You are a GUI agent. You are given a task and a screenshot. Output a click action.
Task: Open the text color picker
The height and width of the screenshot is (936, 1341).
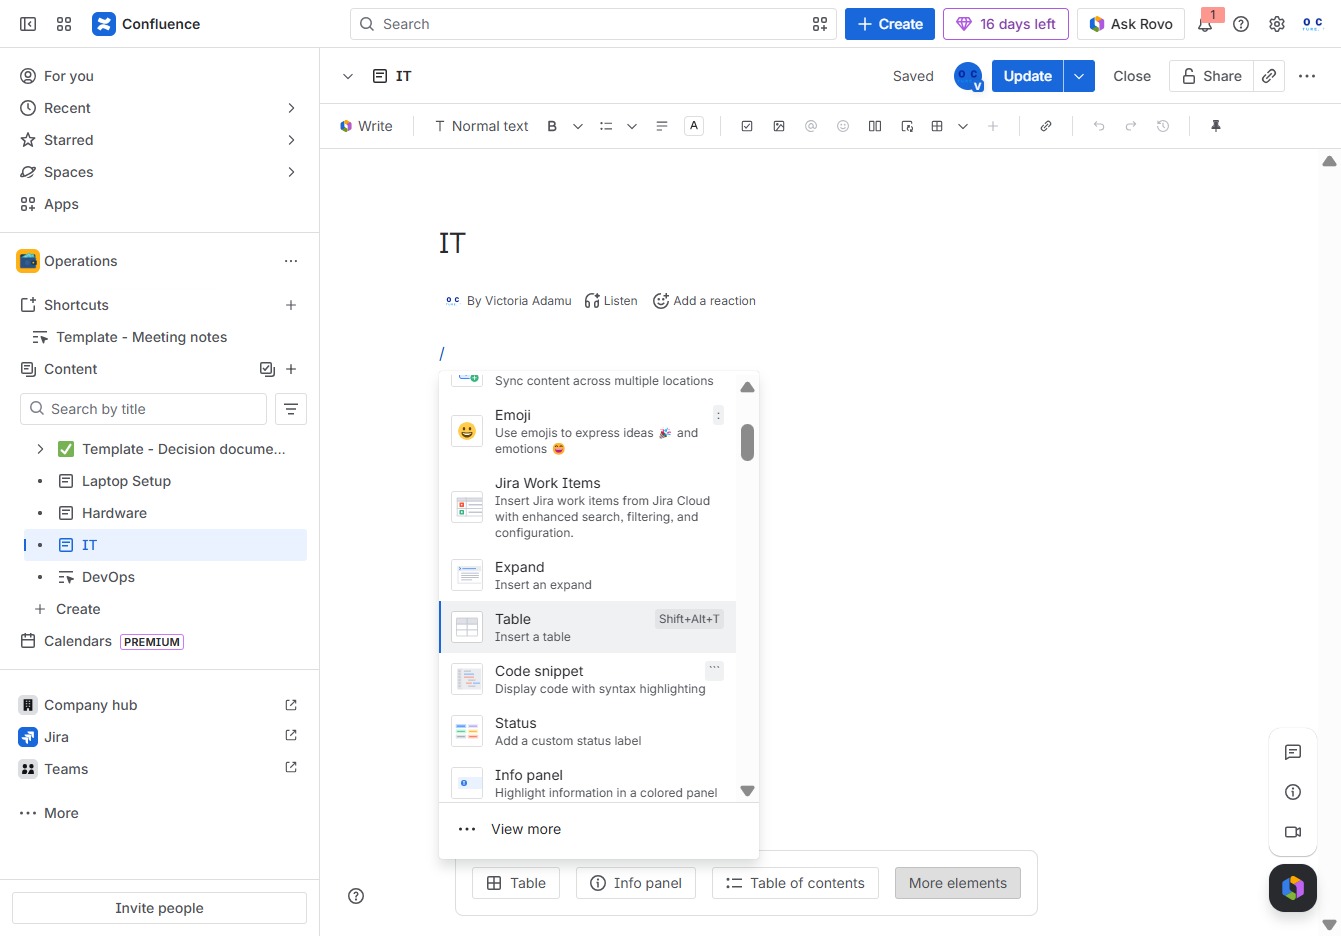(x=694, y=126)
